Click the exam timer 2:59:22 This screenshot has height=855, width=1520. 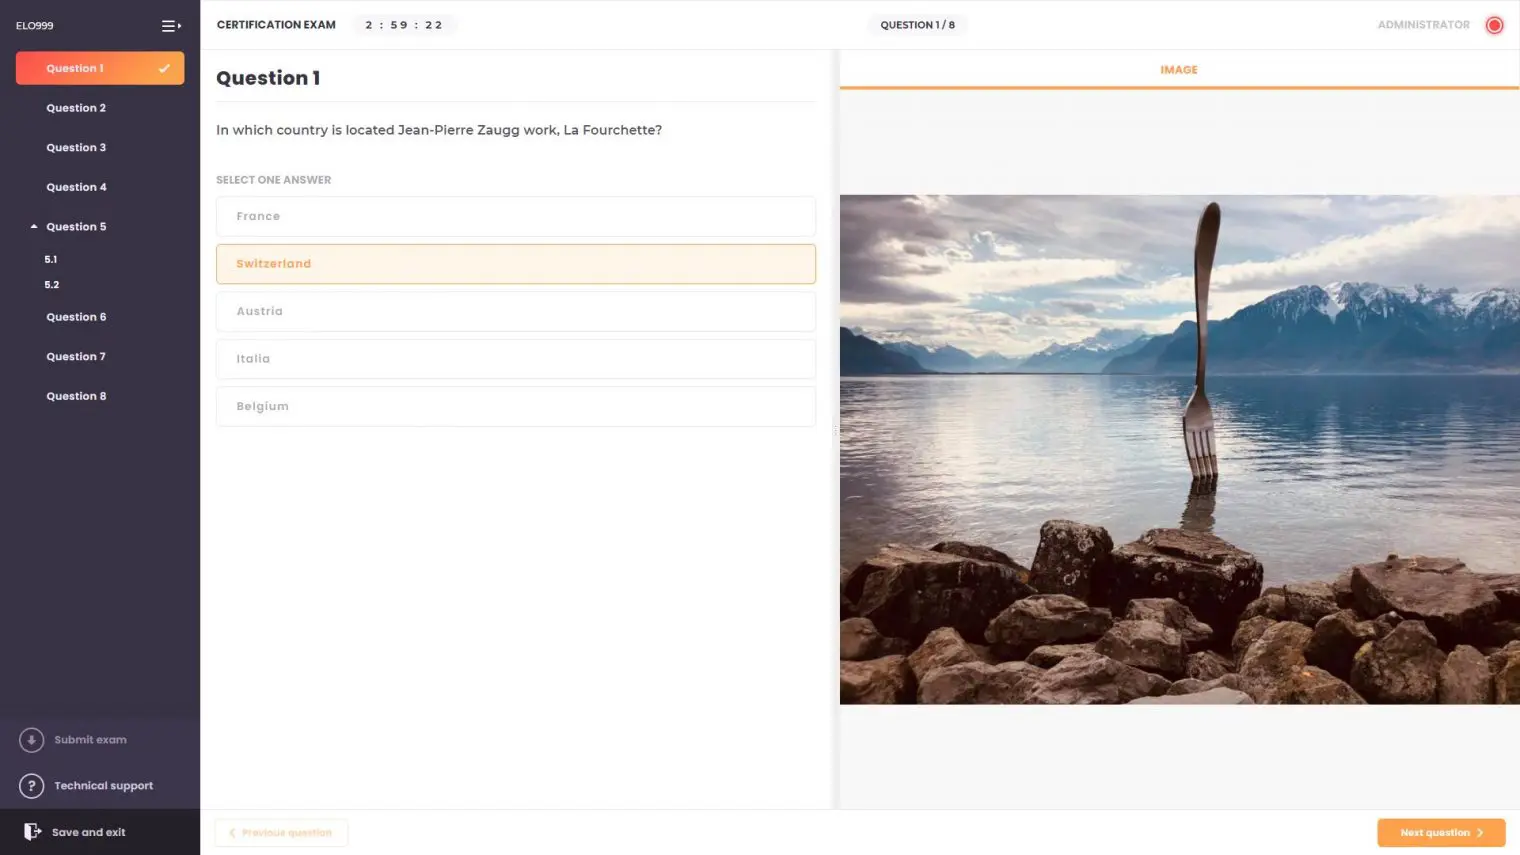coord(404,25)
